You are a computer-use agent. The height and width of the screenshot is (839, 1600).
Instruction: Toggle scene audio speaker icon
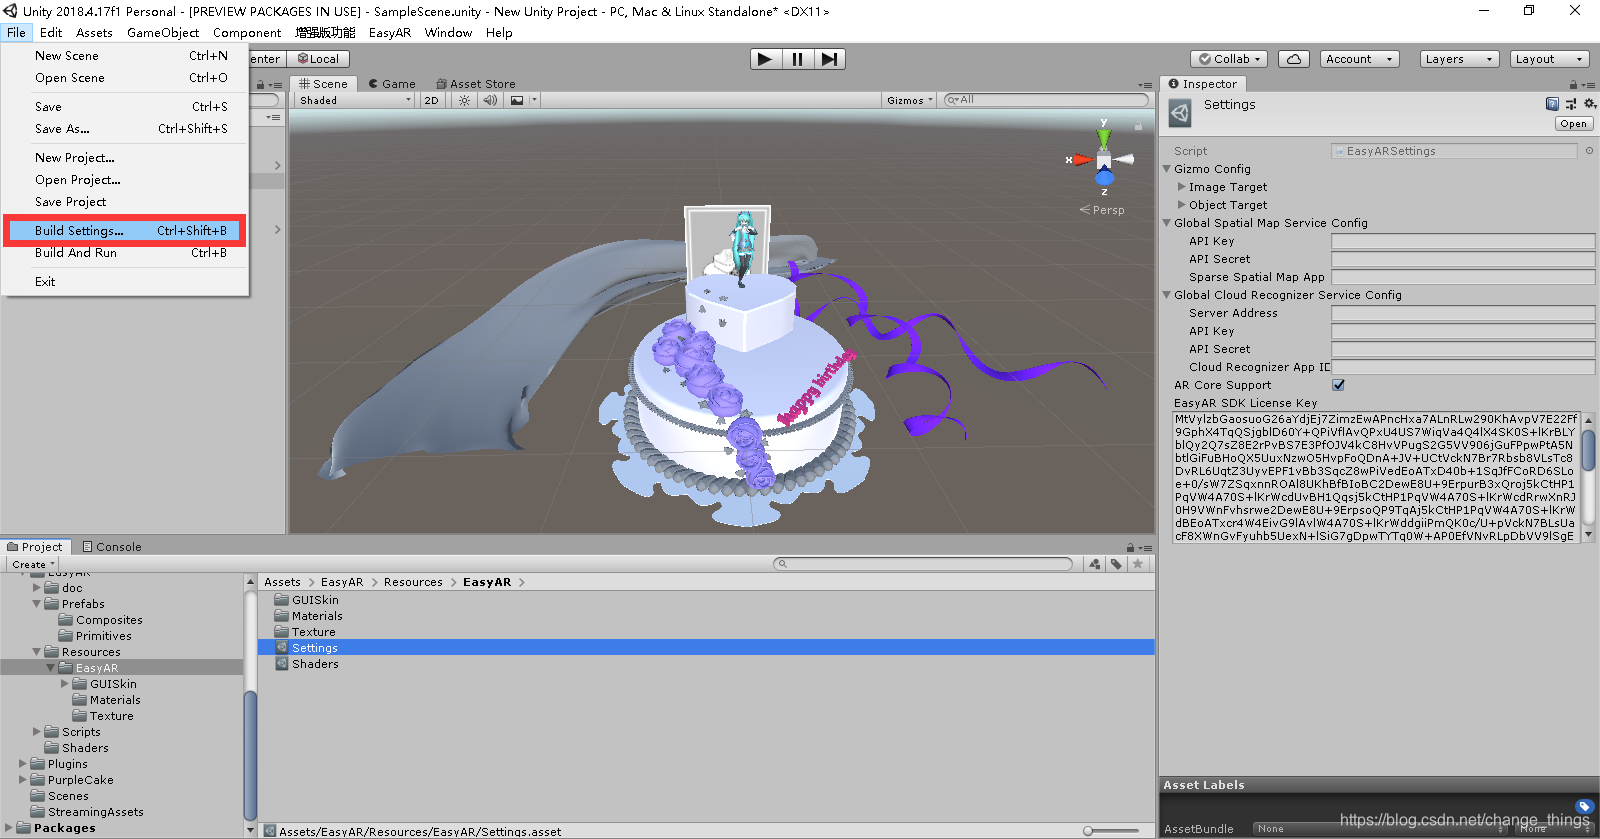490,100
